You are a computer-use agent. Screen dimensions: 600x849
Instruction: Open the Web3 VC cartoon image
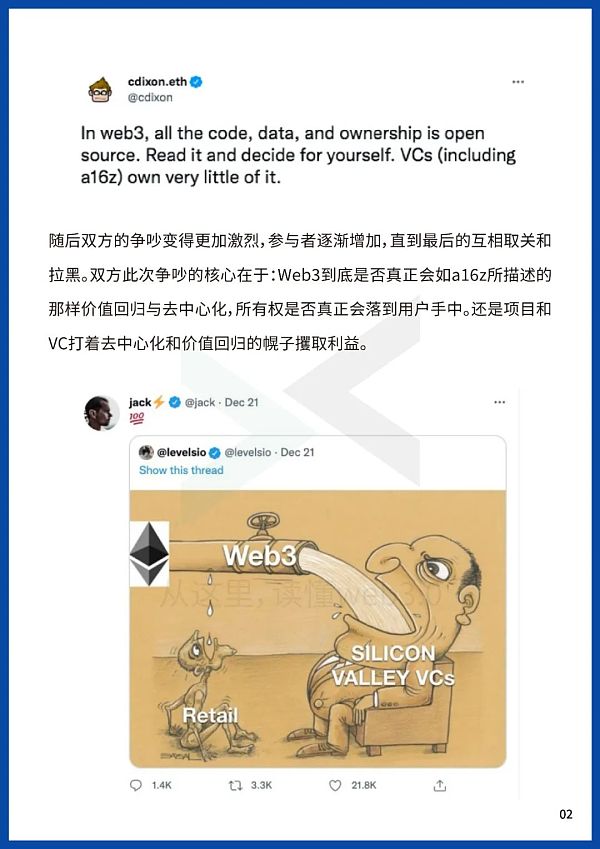tap(317, 628)
